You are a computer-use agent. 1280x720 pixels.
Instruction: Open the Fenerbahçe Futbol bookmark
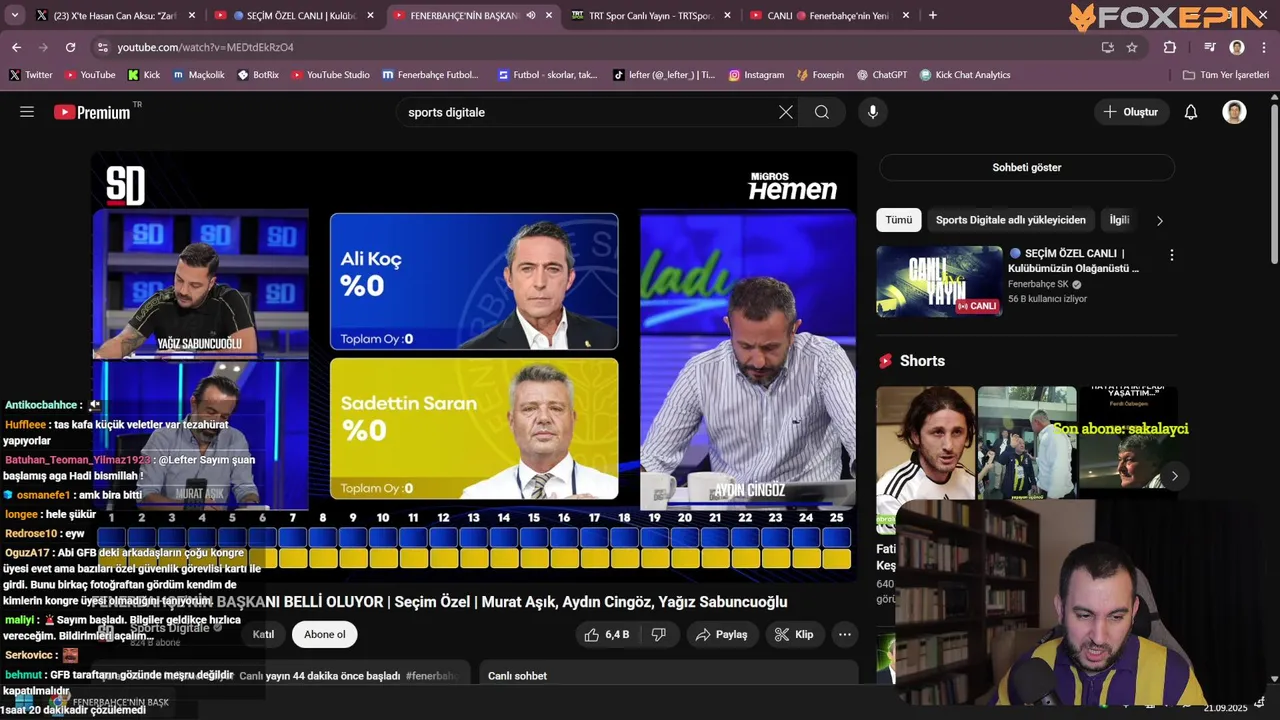430,75
